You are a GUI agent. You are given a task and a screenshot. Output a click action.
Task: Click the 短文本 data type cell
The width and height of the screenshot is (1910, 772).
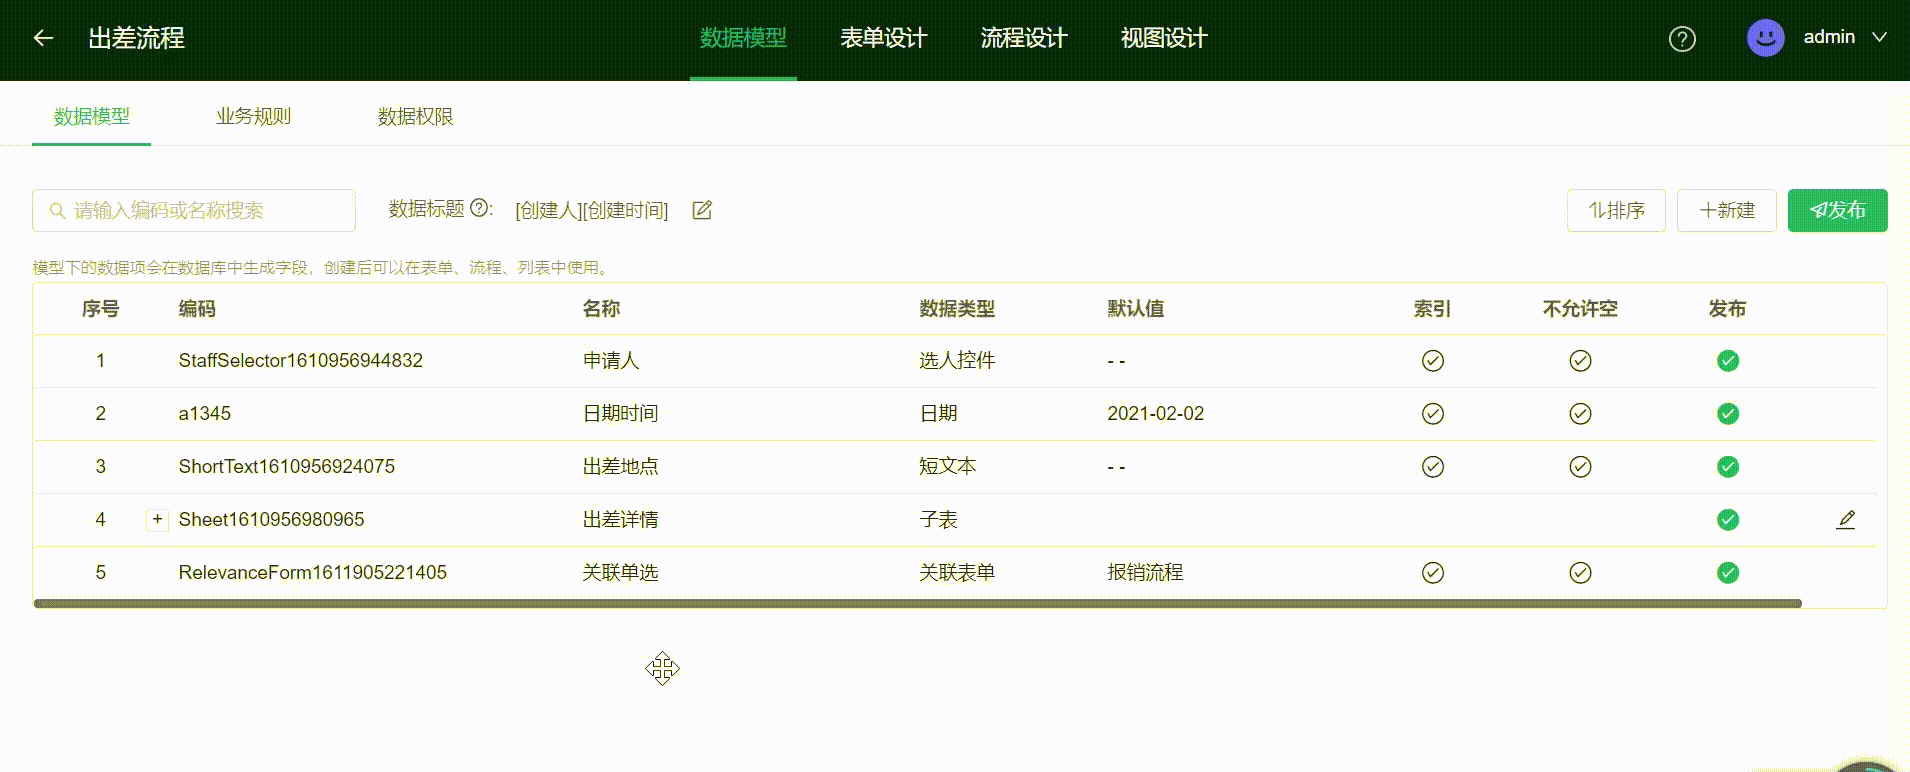(947, 467)
